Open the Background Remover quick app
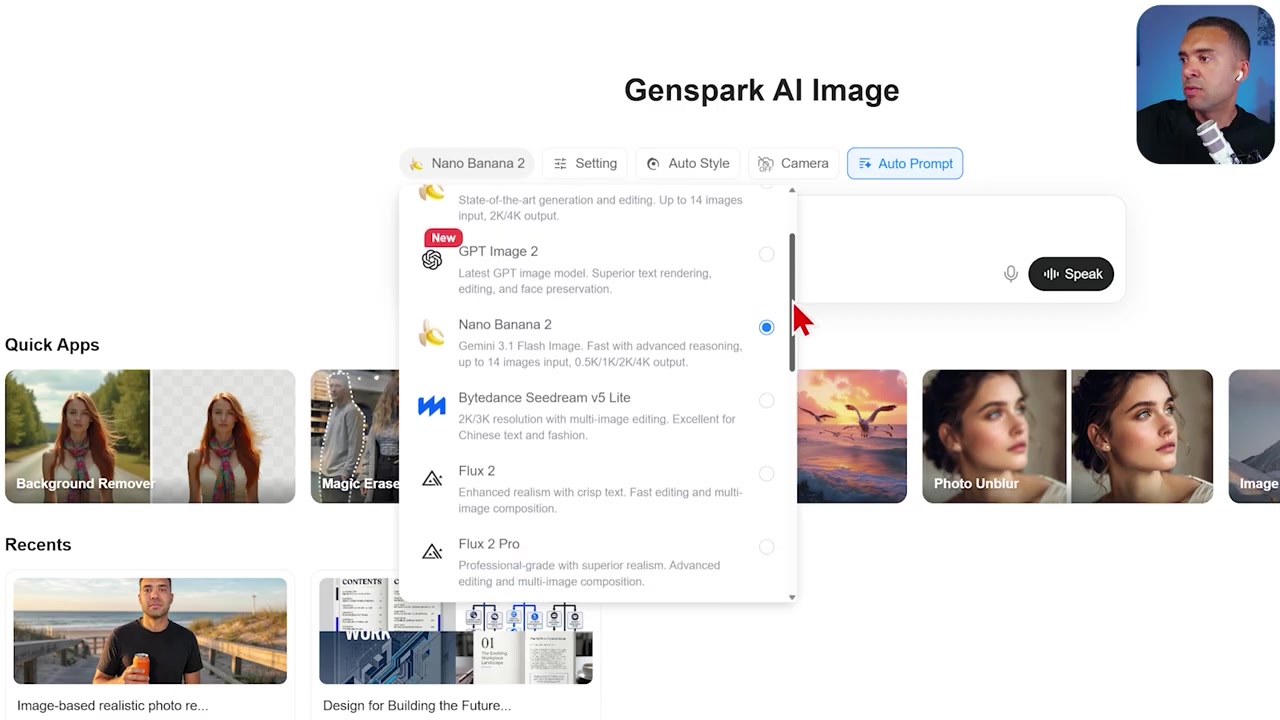 150,436
